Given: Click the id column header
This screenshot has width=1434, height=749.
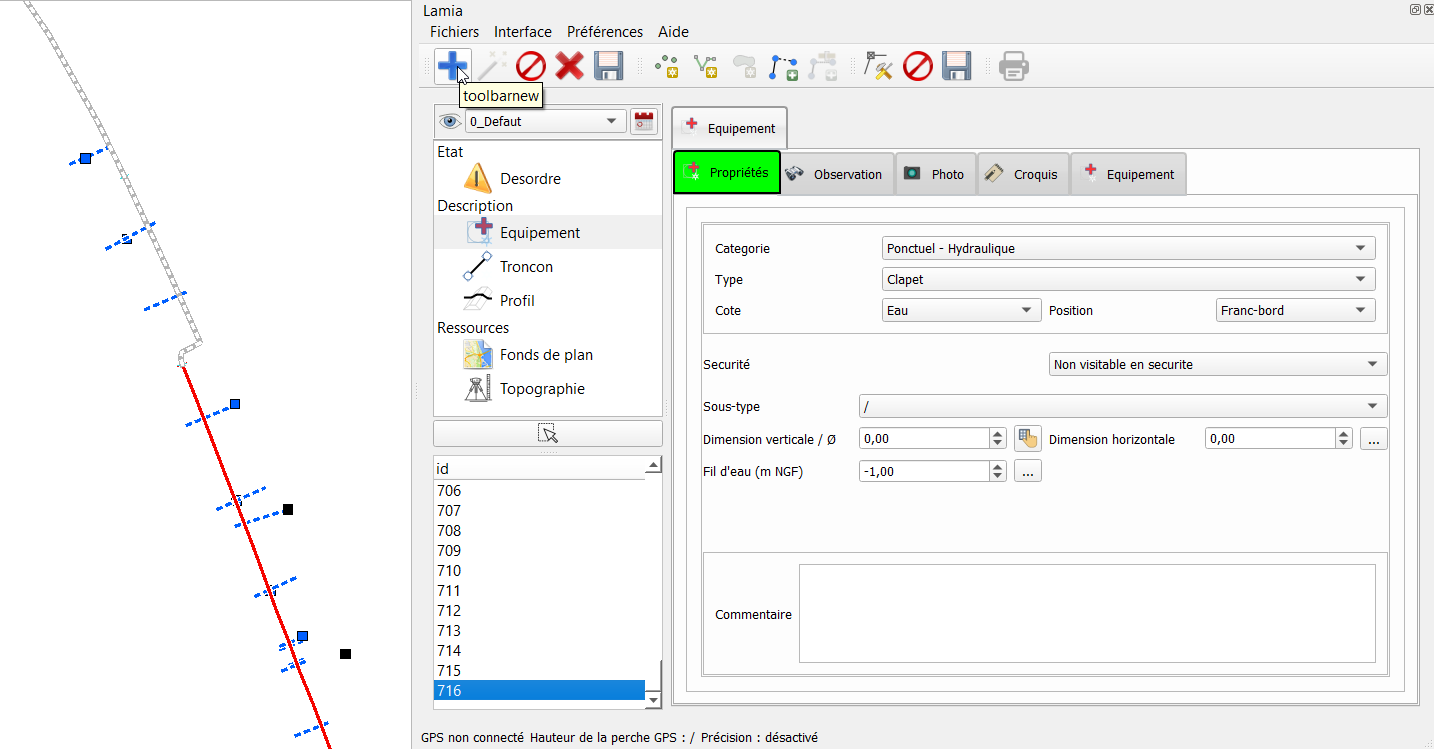Looking at the screenshot, I should click(x=540, y=468).
